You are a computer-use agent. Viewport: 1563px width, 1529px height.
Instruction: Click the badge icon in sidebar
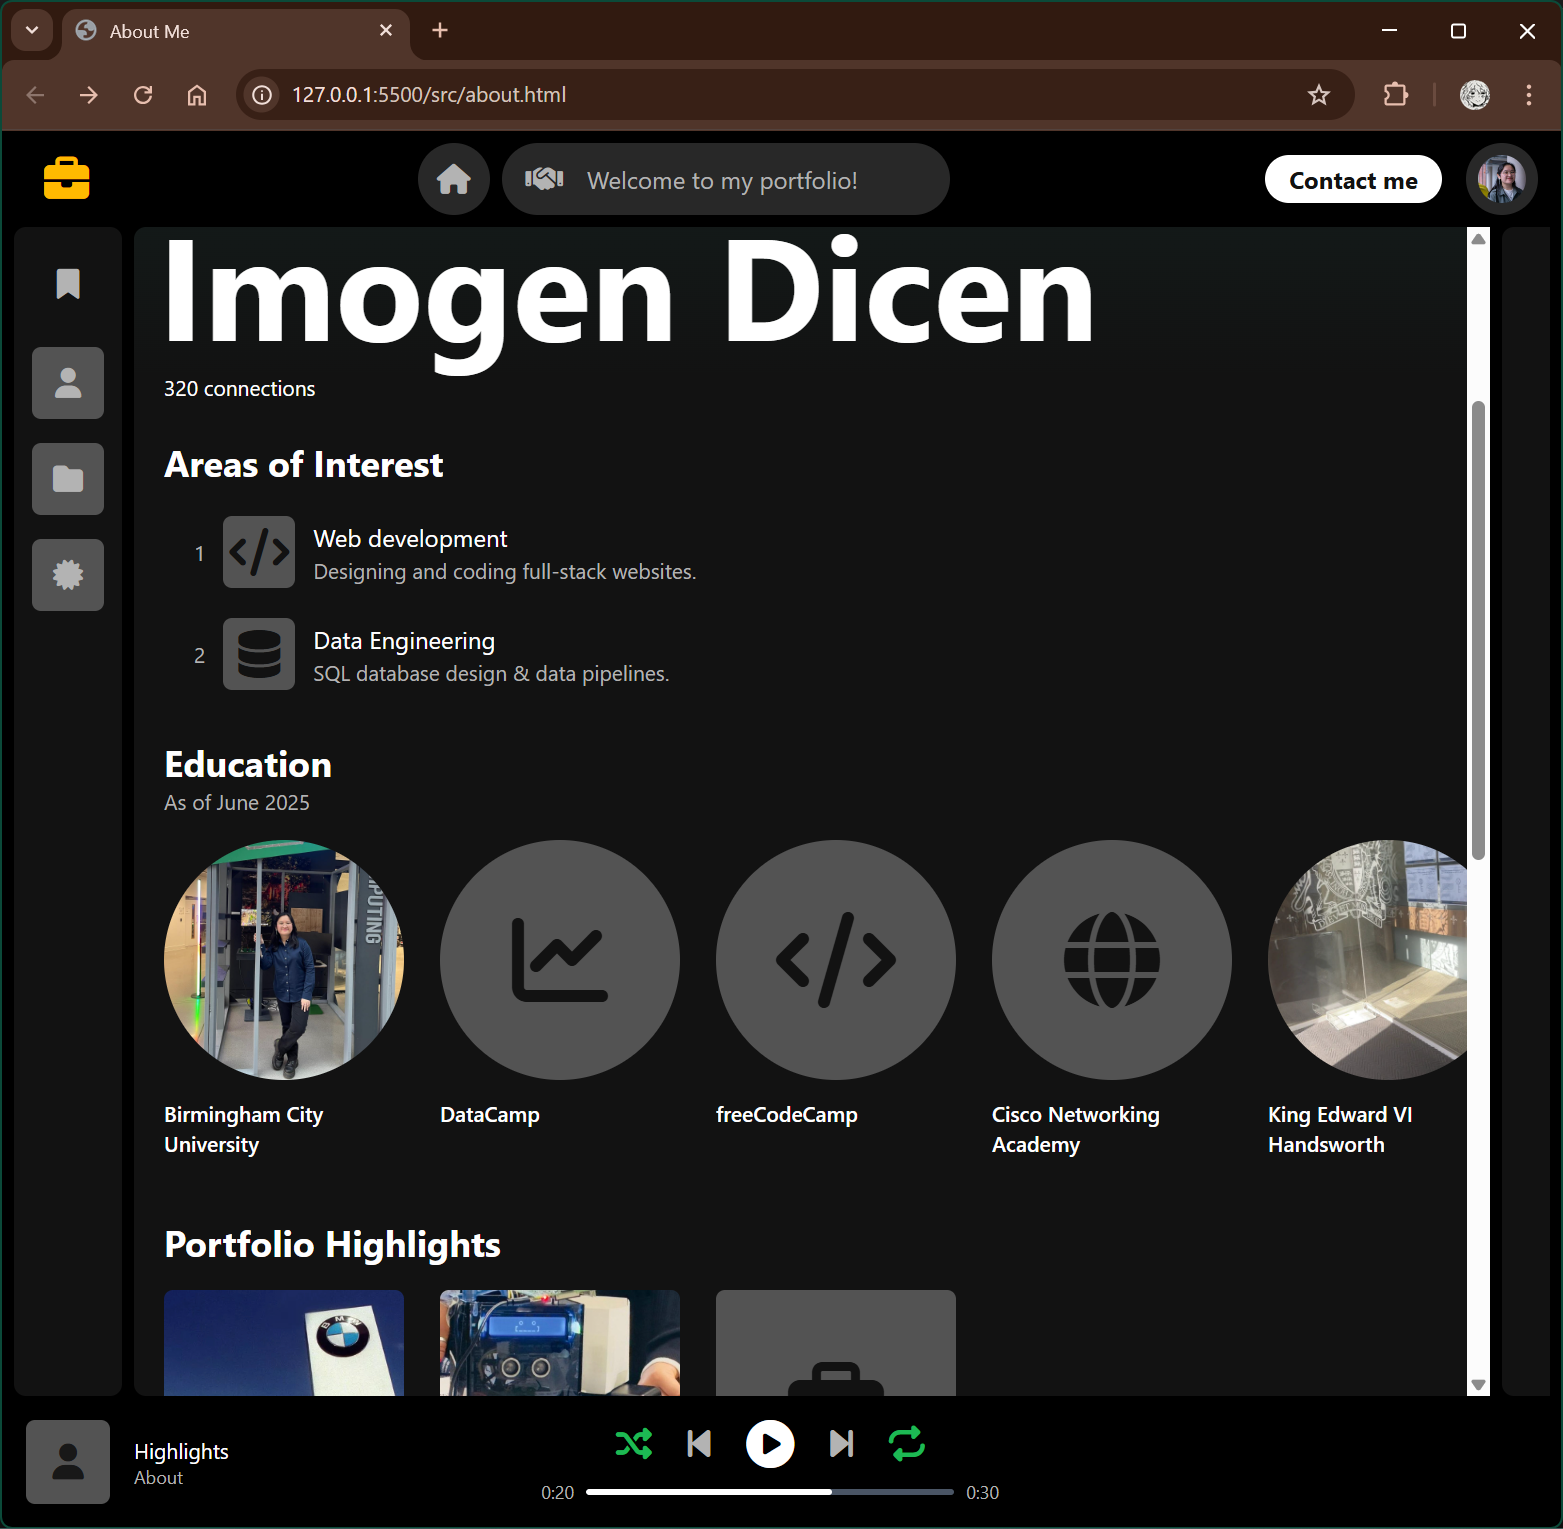68,575
